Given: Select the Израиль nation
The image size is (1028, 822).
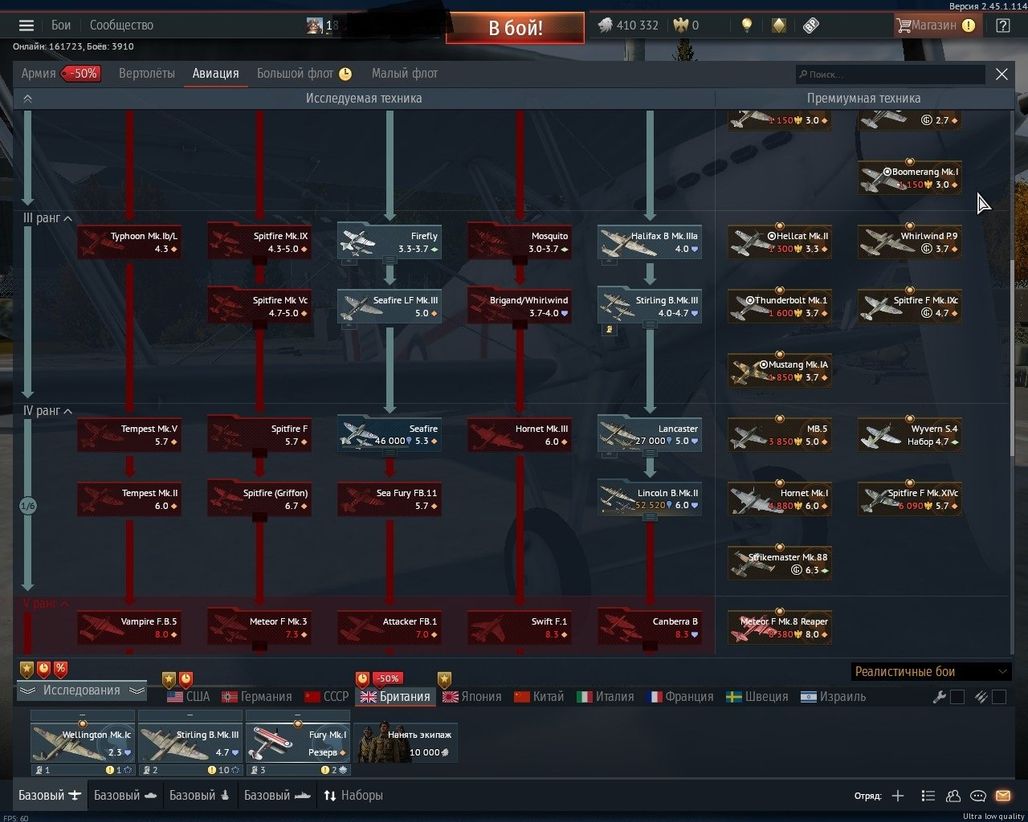Looking at the screenshot, I should pos(833,697).
